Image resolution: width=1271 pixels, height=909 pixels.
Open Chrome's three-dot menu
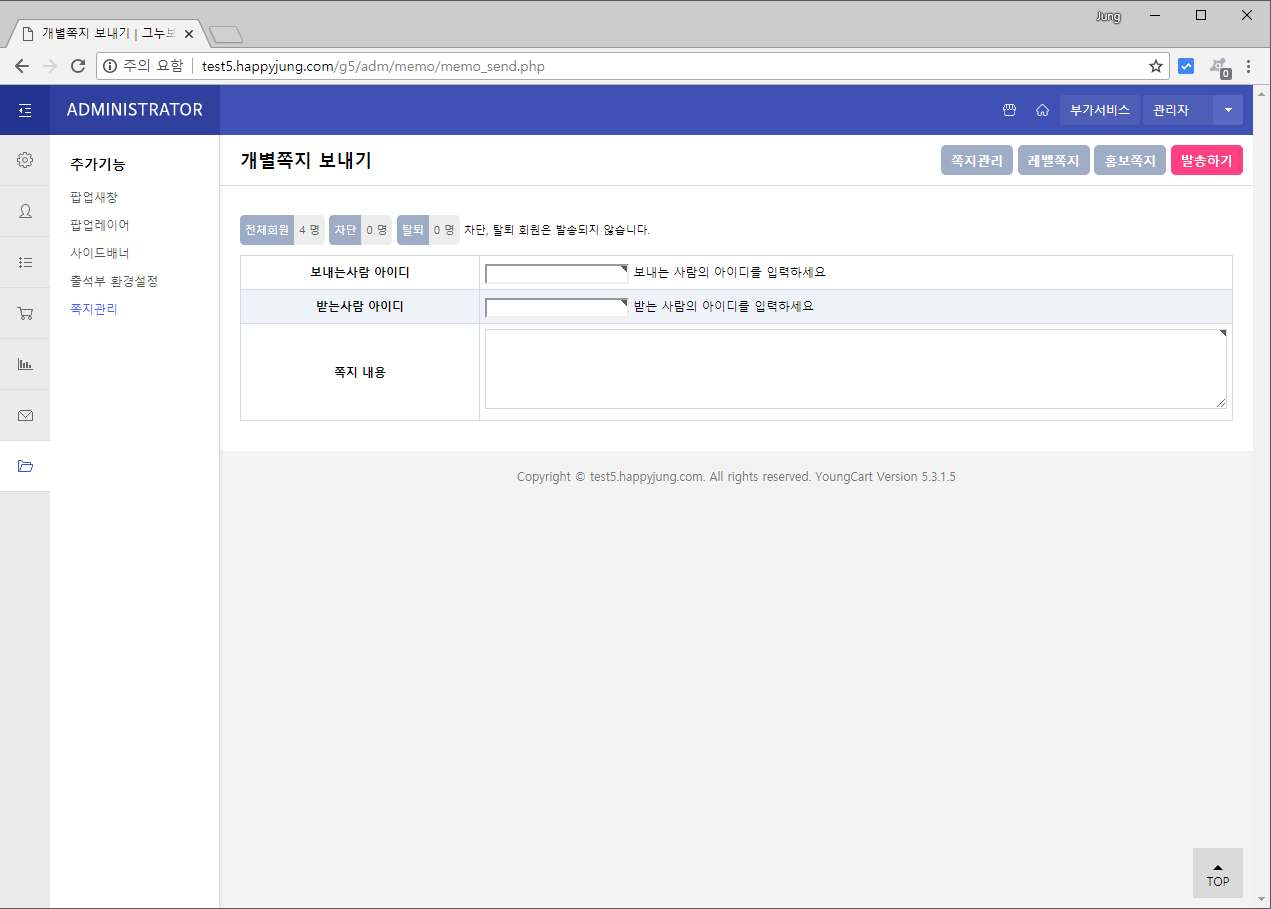(x=1249, y=65)
